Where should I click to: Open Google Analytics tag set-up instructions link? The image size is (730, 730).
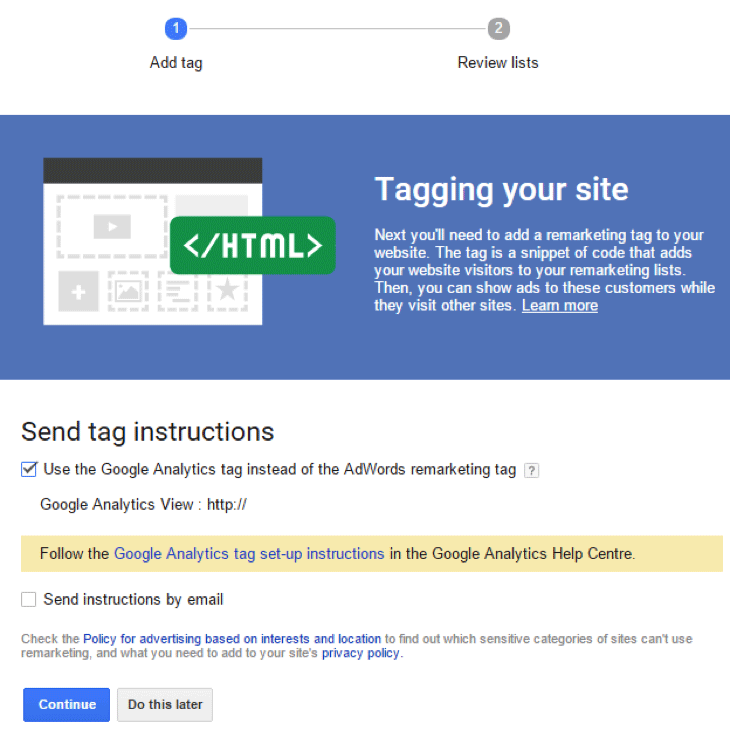click(249, 554)
